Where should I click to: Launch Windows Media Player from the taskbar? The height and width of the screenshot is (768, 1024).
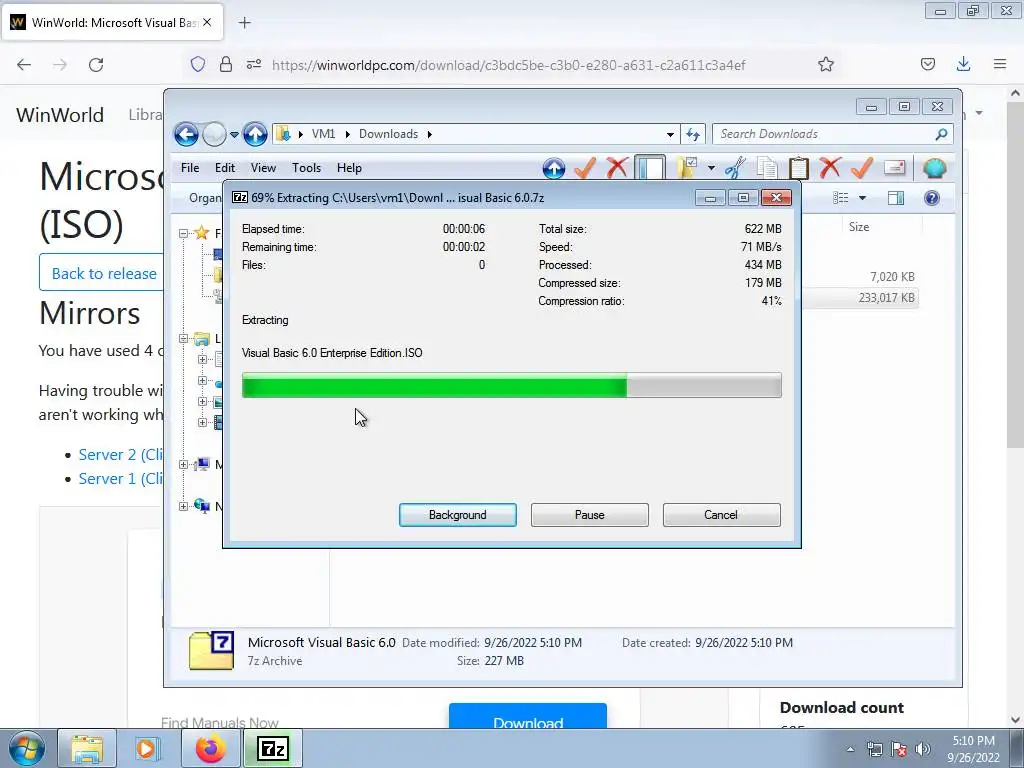click(148, 748)
